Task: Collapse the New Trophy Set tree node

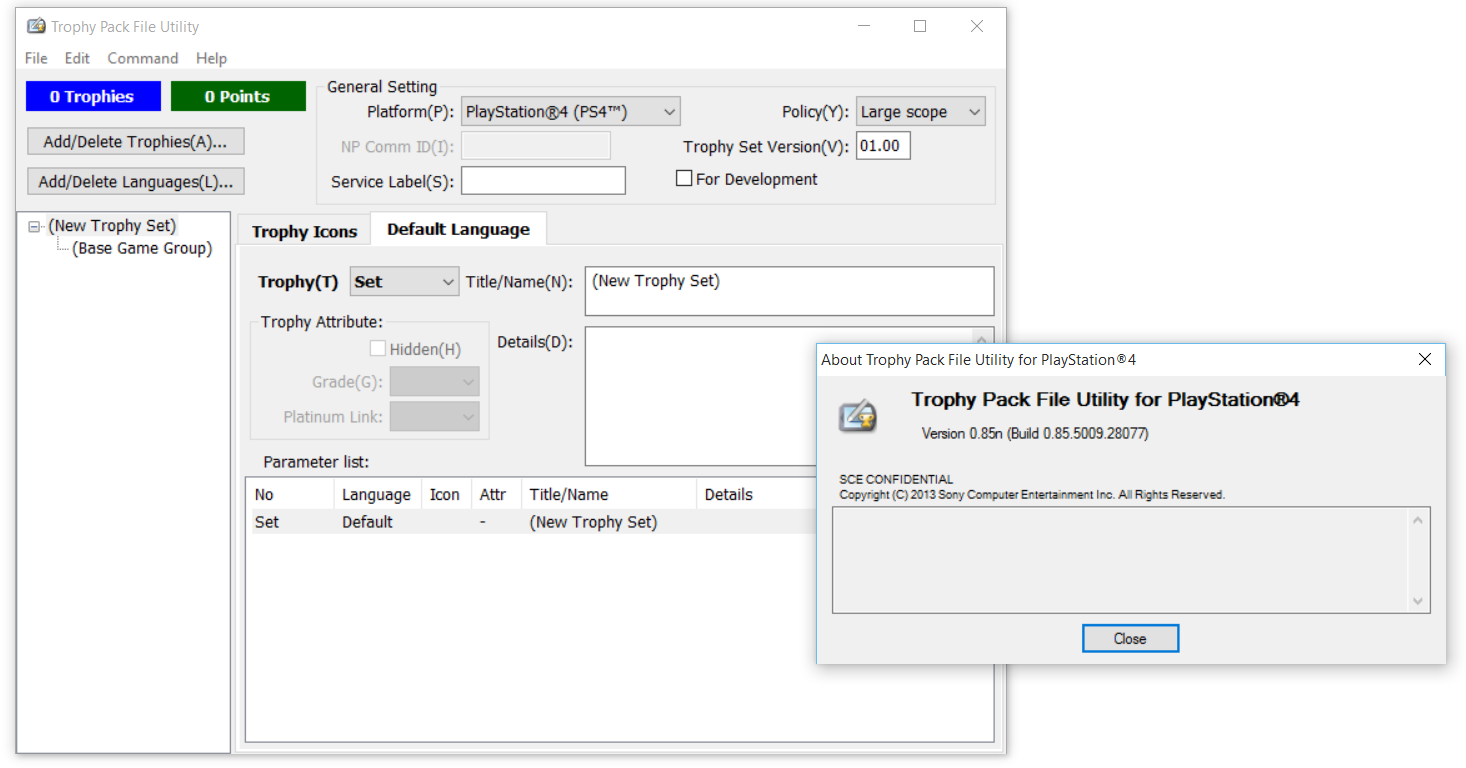Action: tap(35, 227)
